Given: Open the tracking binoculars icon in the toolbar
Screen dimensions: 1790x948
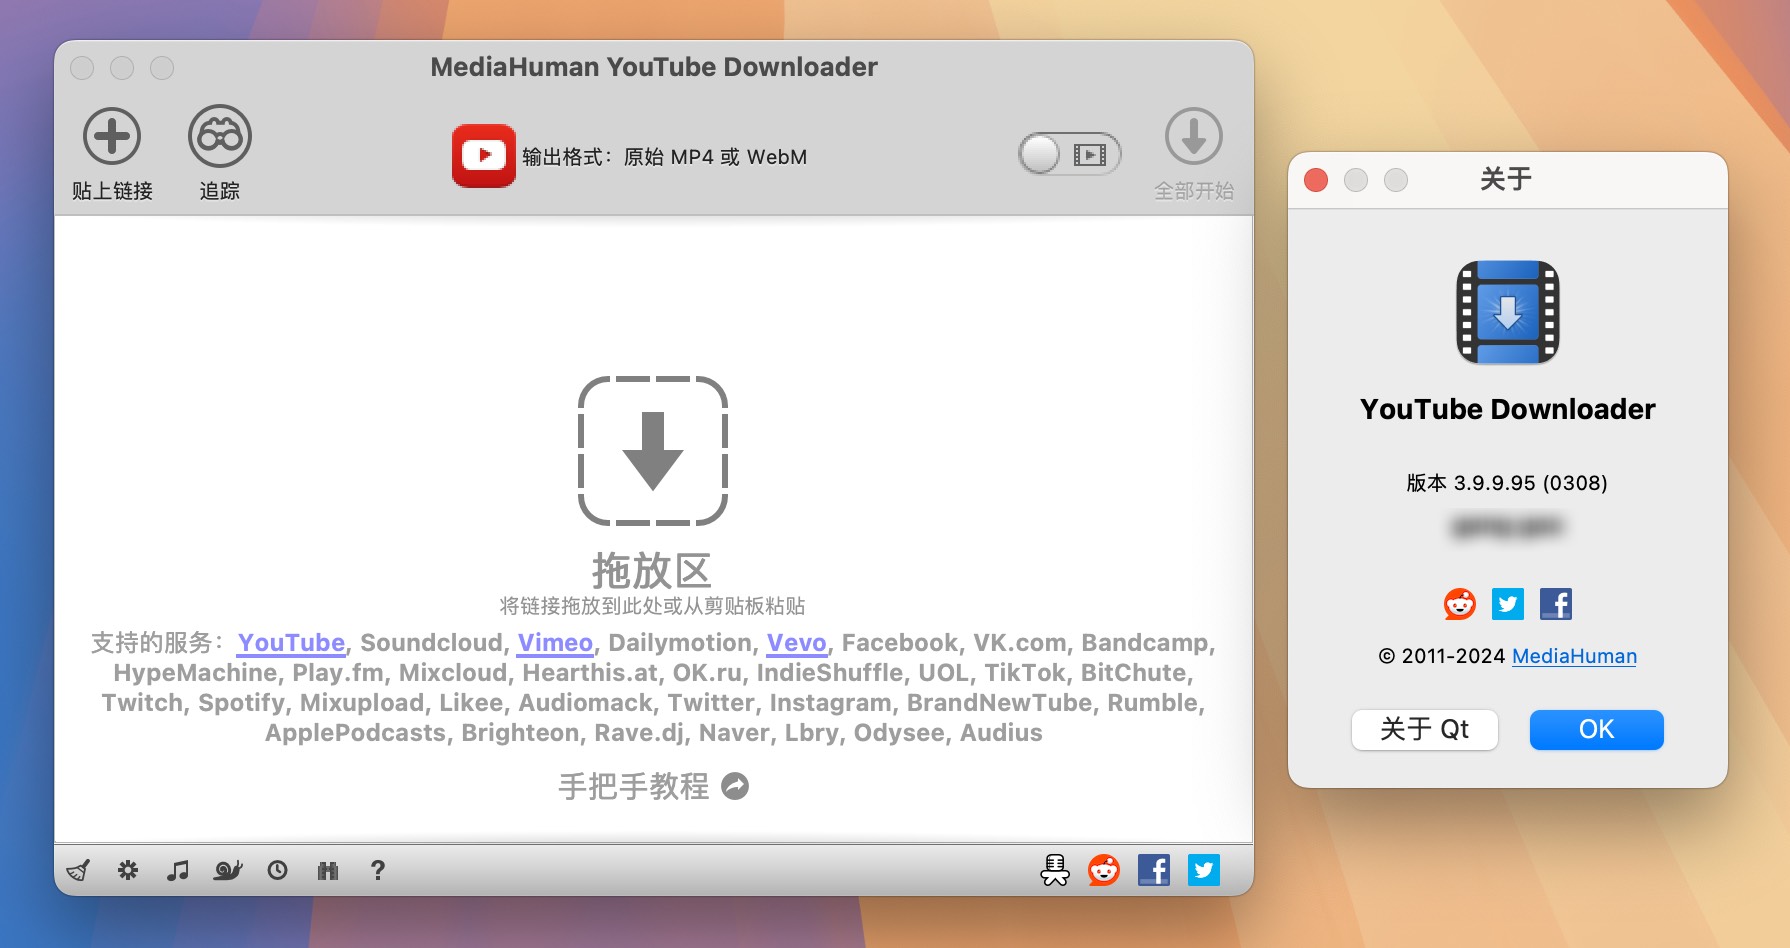Looking at the screenshot, I should tap(220, 136).
